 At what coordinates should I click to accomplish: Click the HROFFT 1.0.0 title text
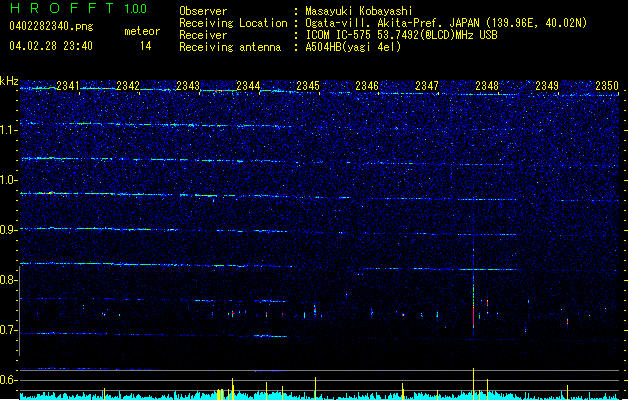click(78, 8)
